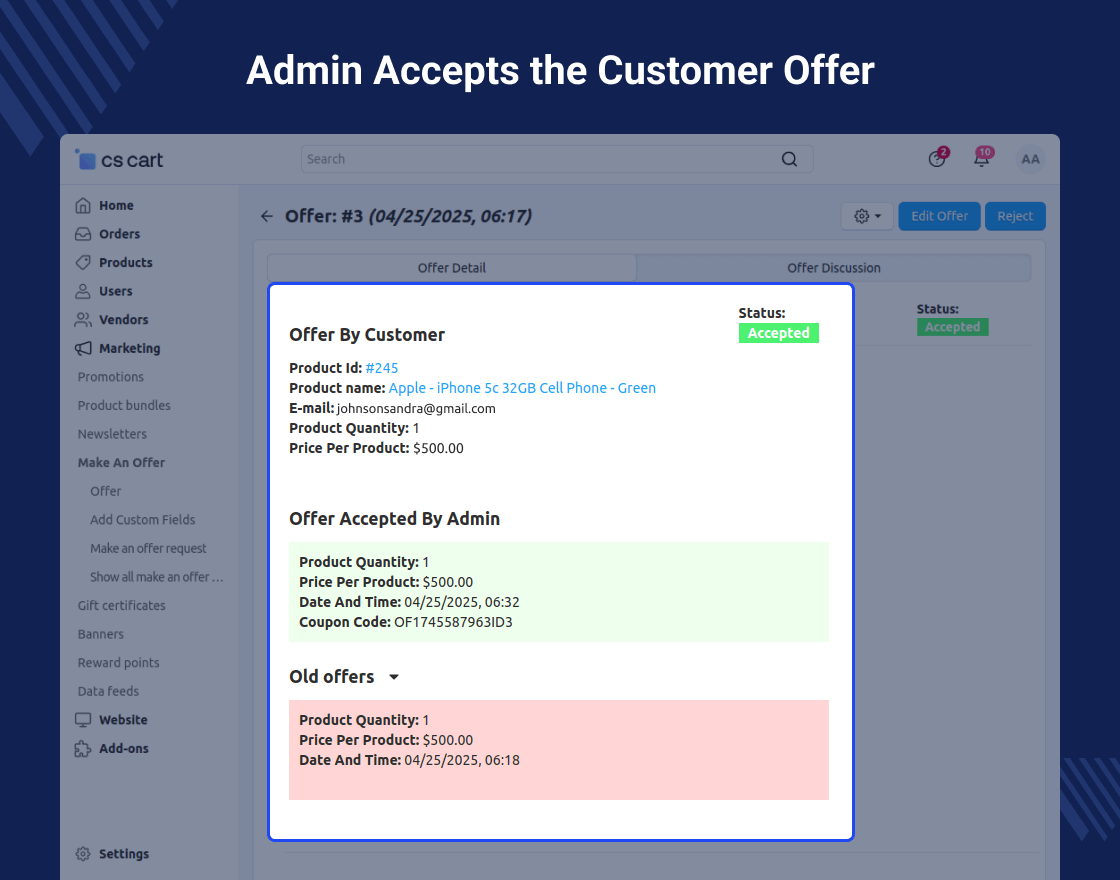Screen dimensions: 1120x880
Task: Click the AA user avatar
Action: click(x=1030, y=159)
